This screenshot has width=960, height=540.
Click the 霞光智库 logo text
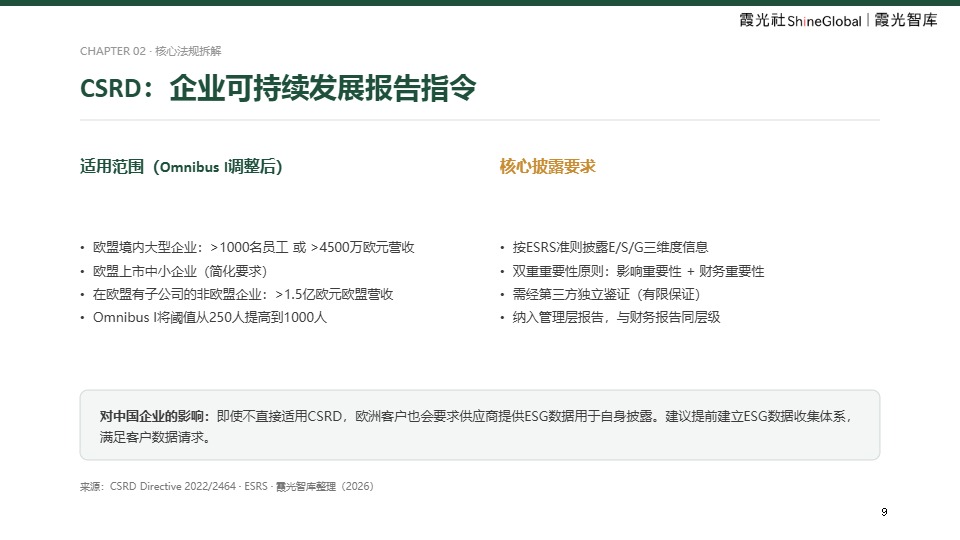[906, 20]
